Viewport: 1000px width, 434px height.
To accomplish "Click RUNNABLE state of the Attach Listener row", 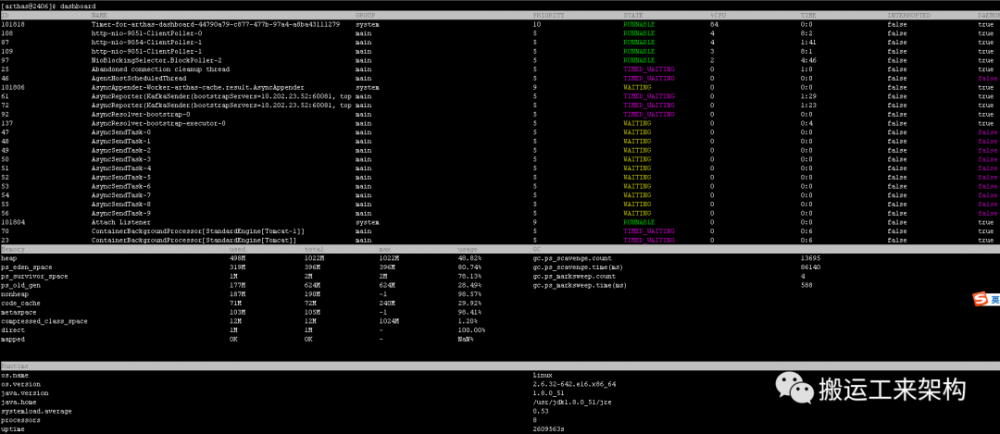I will click(639, 222).
